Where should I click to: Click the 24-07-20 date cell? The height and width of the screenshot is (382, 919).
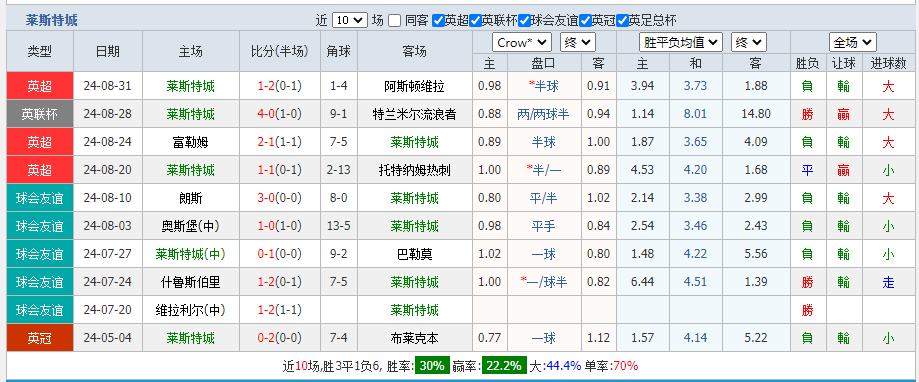[108, 310]
